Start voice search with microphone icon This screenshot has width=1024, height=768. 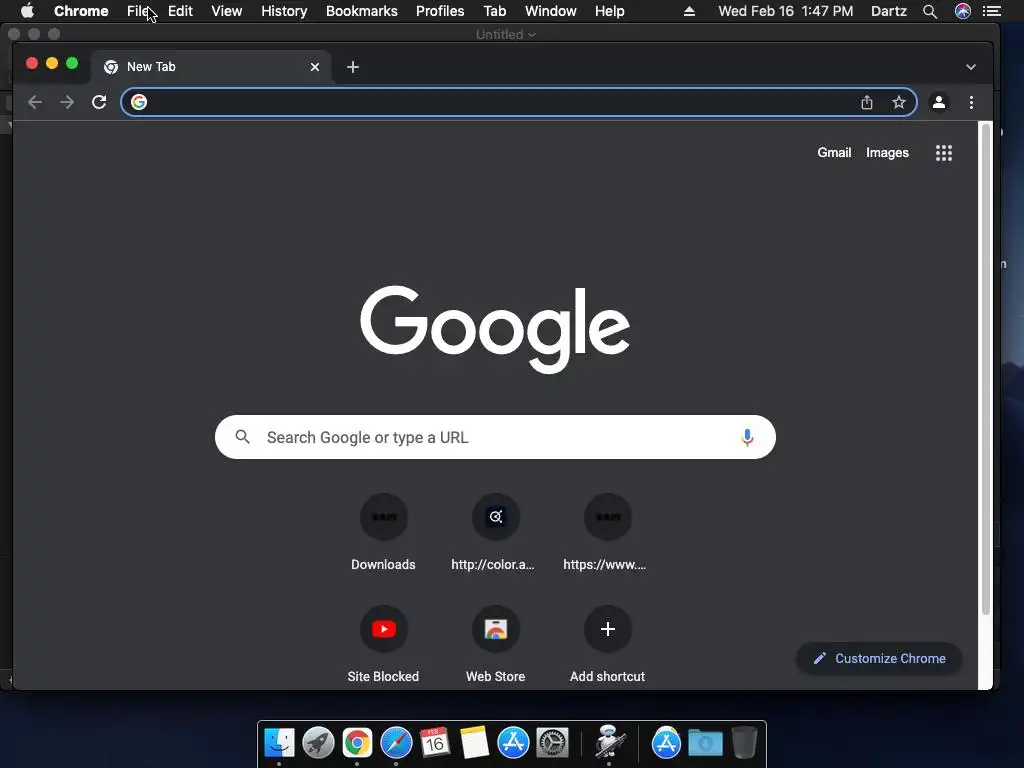coord(747,438)
